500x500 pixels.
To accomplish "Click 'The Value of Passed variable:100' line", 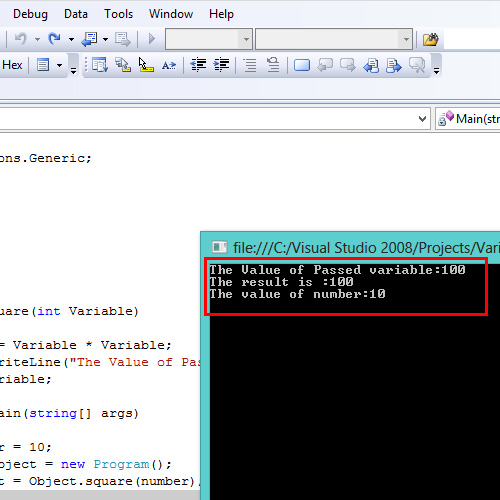I will click(x=337, y=270).
